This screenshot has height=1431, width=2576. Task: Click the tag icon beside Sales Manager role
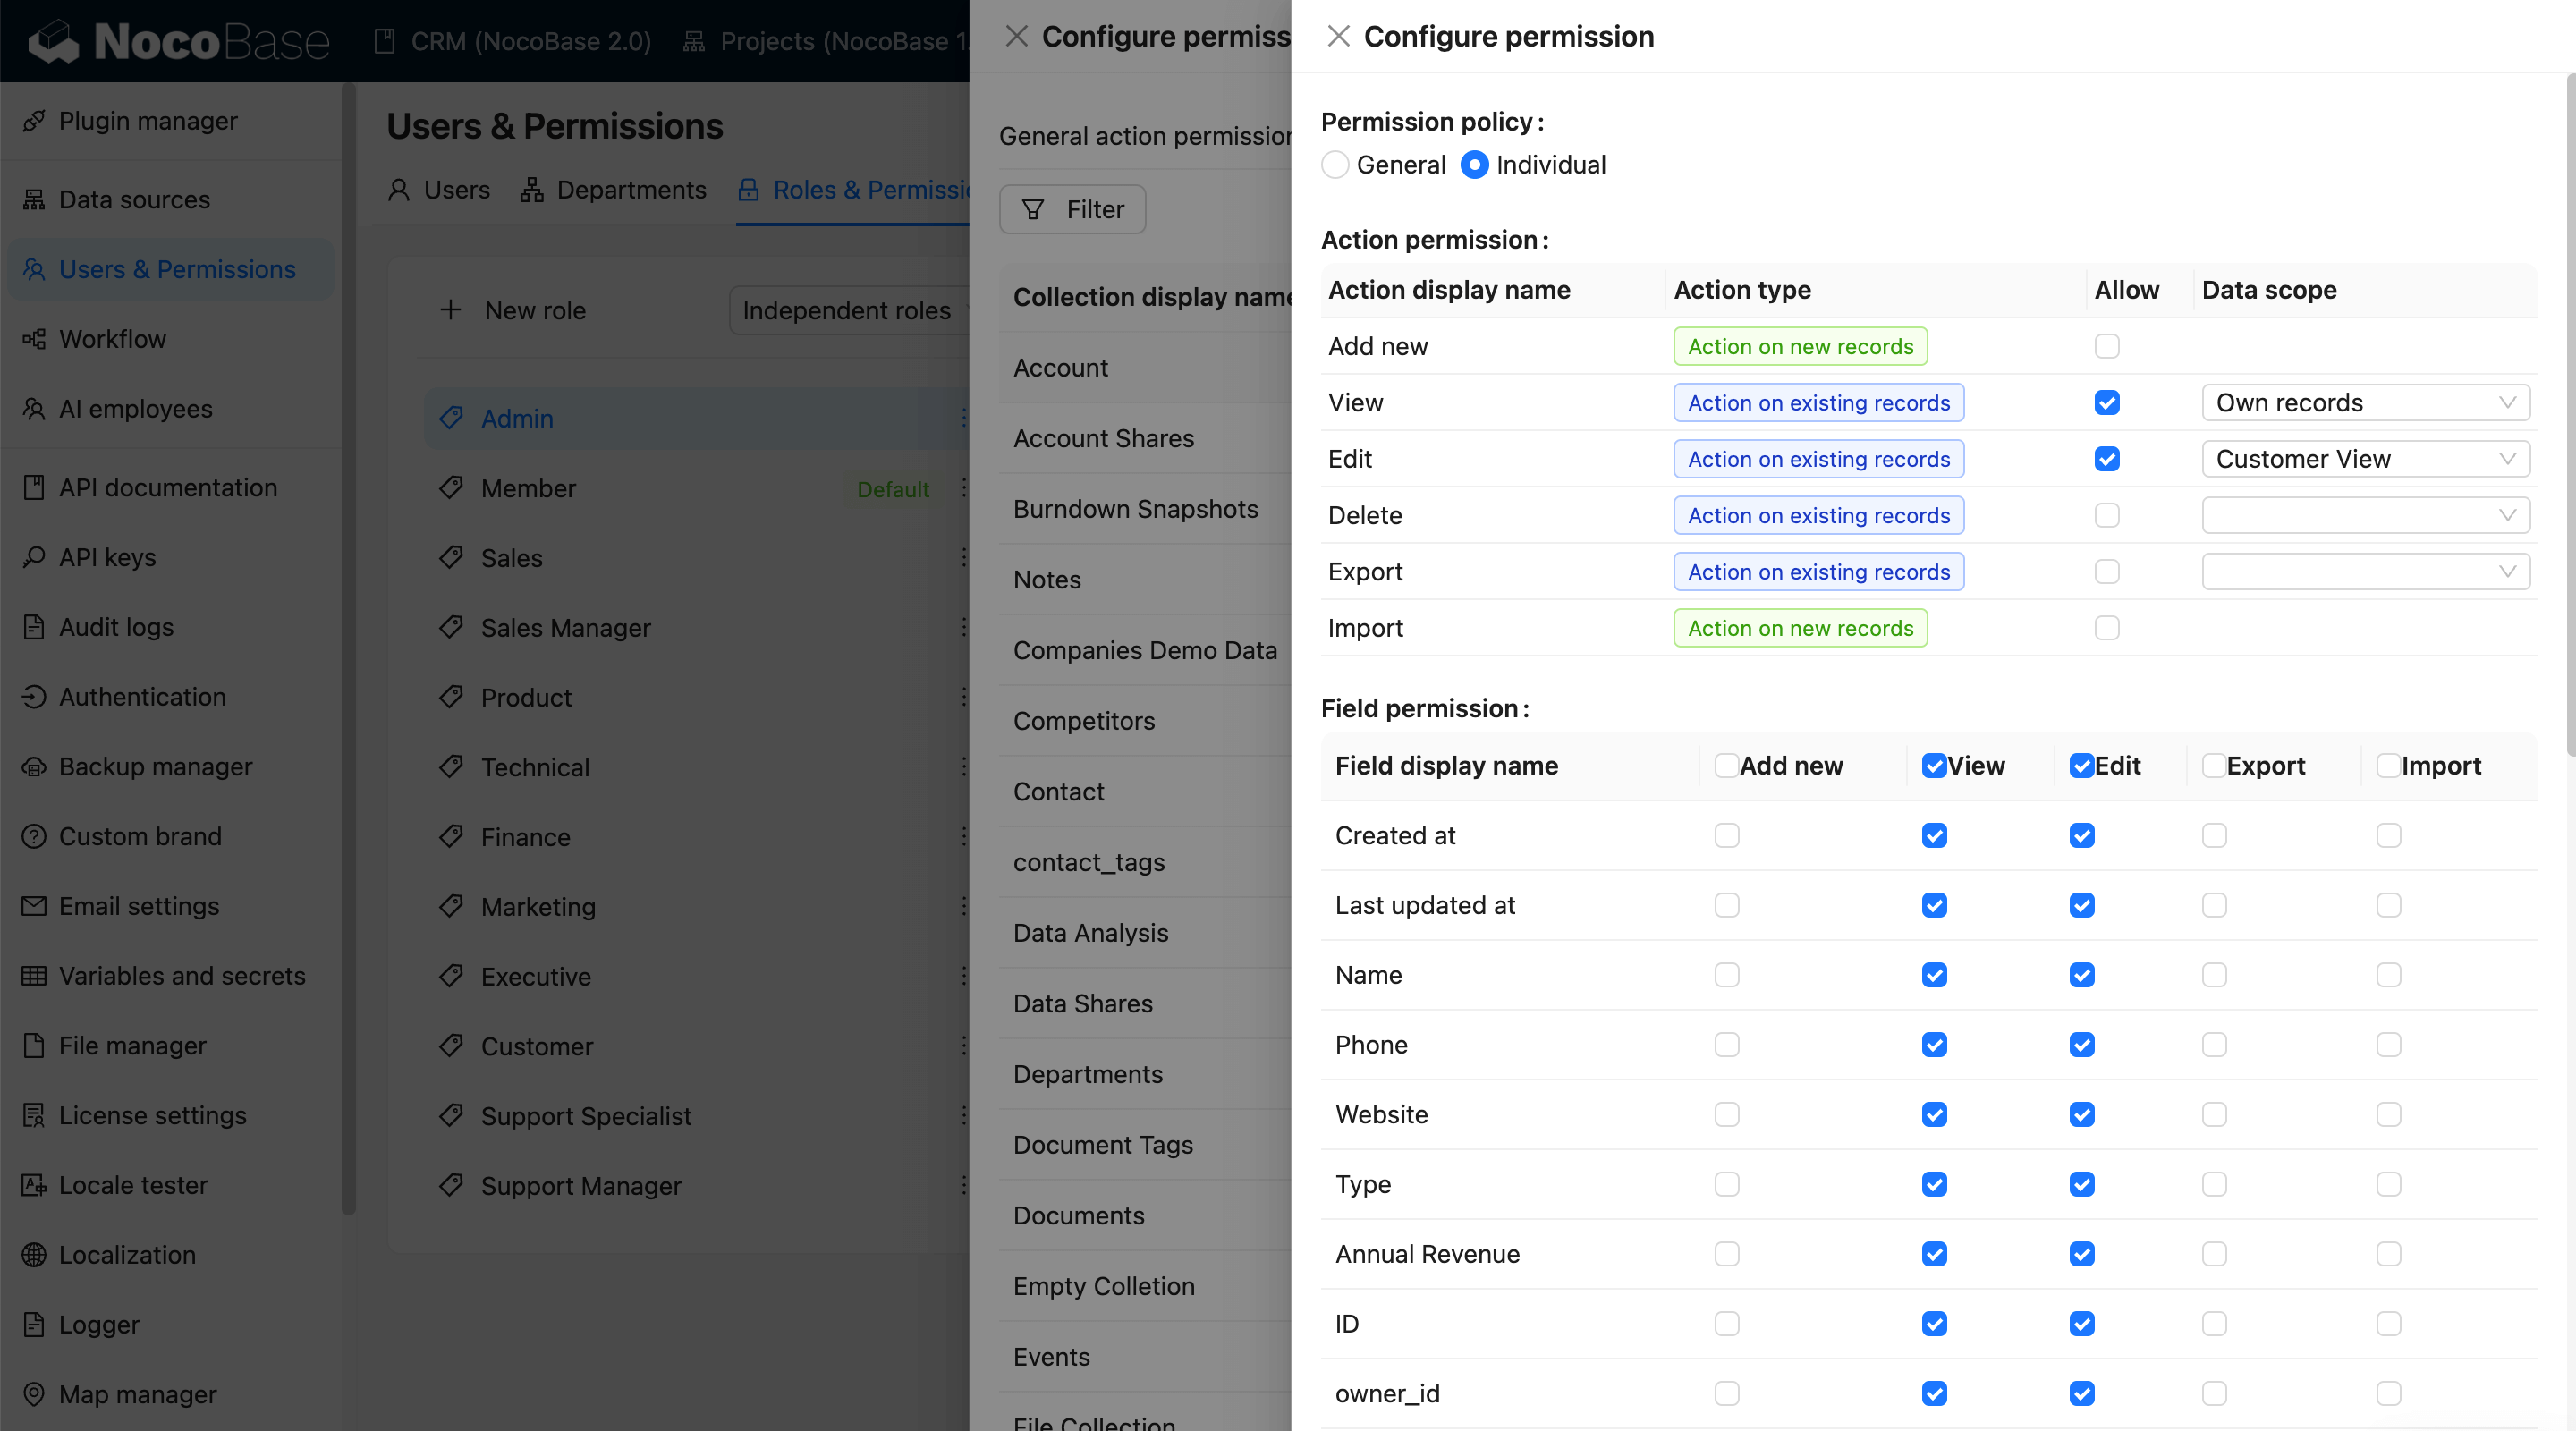451,627
